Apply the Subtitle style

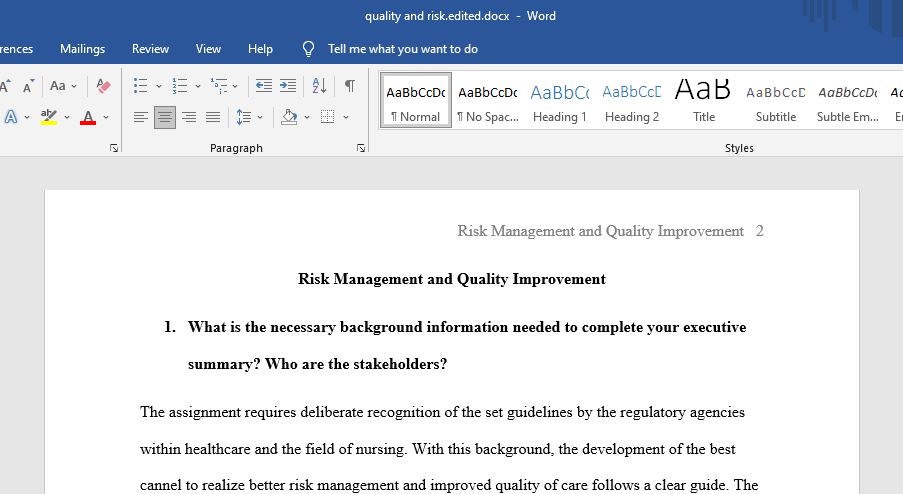(776, 100)
